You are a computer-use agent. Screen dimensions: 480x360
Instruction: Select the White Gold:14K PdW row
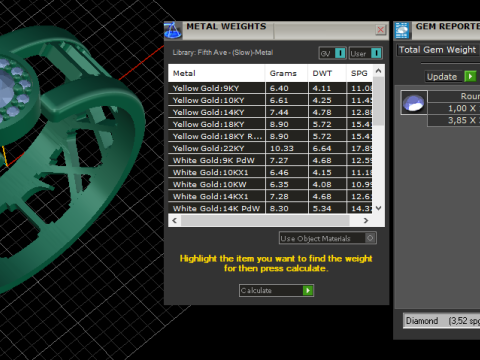pyautogui.click(x=270, y=208)
